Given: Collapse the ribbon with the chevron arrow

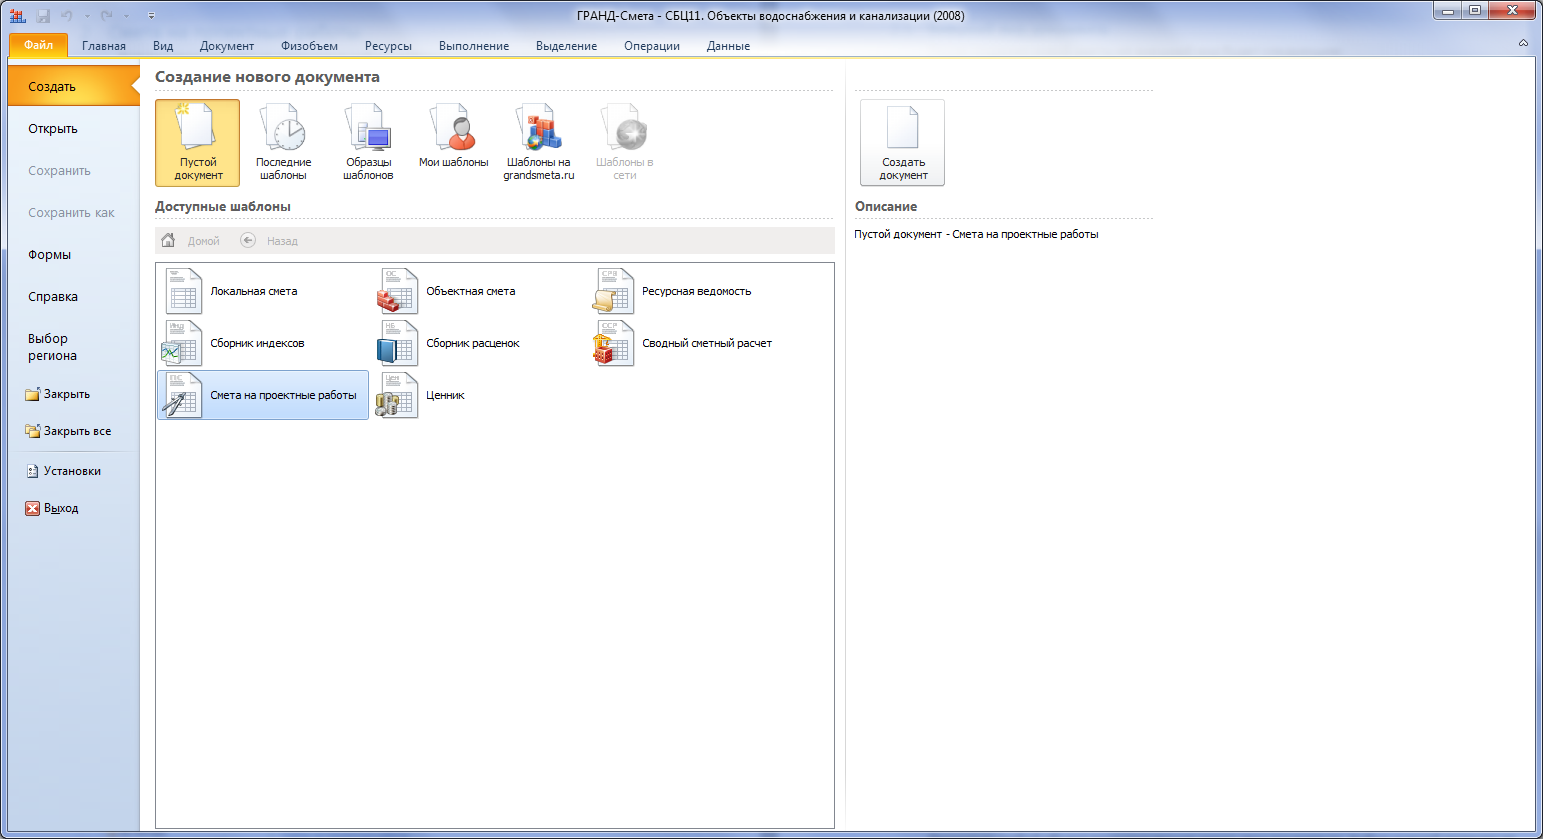Looking at the screenshot, I should tap(1523, 43).
